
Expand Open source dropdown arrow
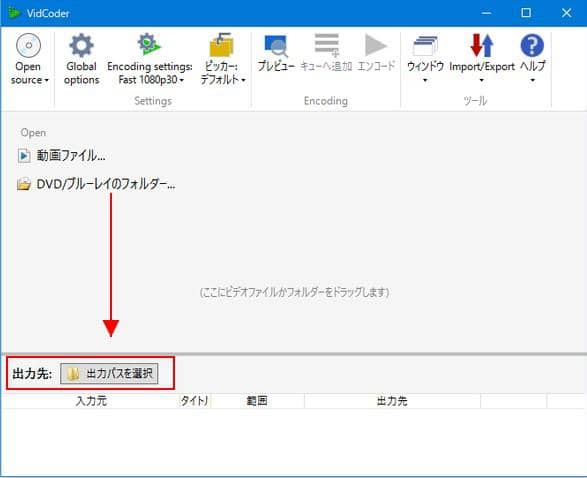click(x=46, y=80)
